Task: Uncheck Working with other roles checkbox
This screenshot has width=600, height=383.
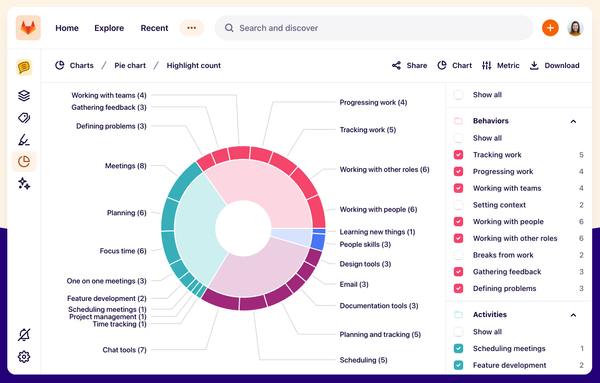Action: click(458, 238)
